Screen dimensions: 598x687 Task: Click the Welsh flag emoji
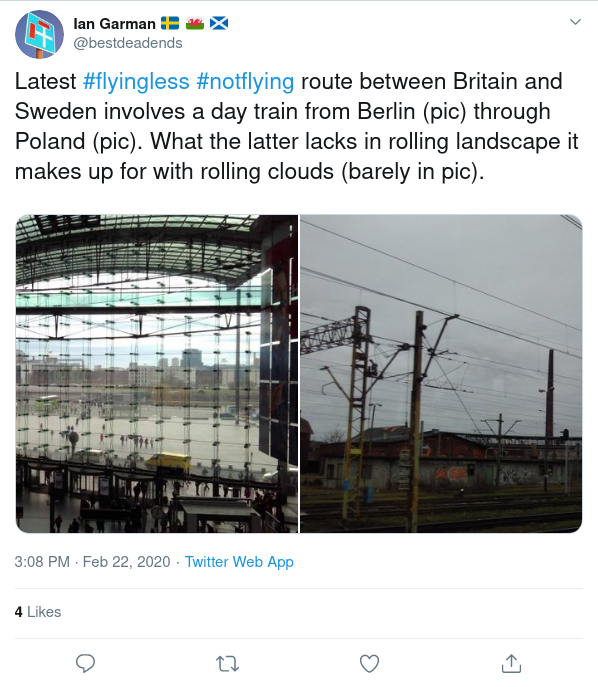coord(195,23)
